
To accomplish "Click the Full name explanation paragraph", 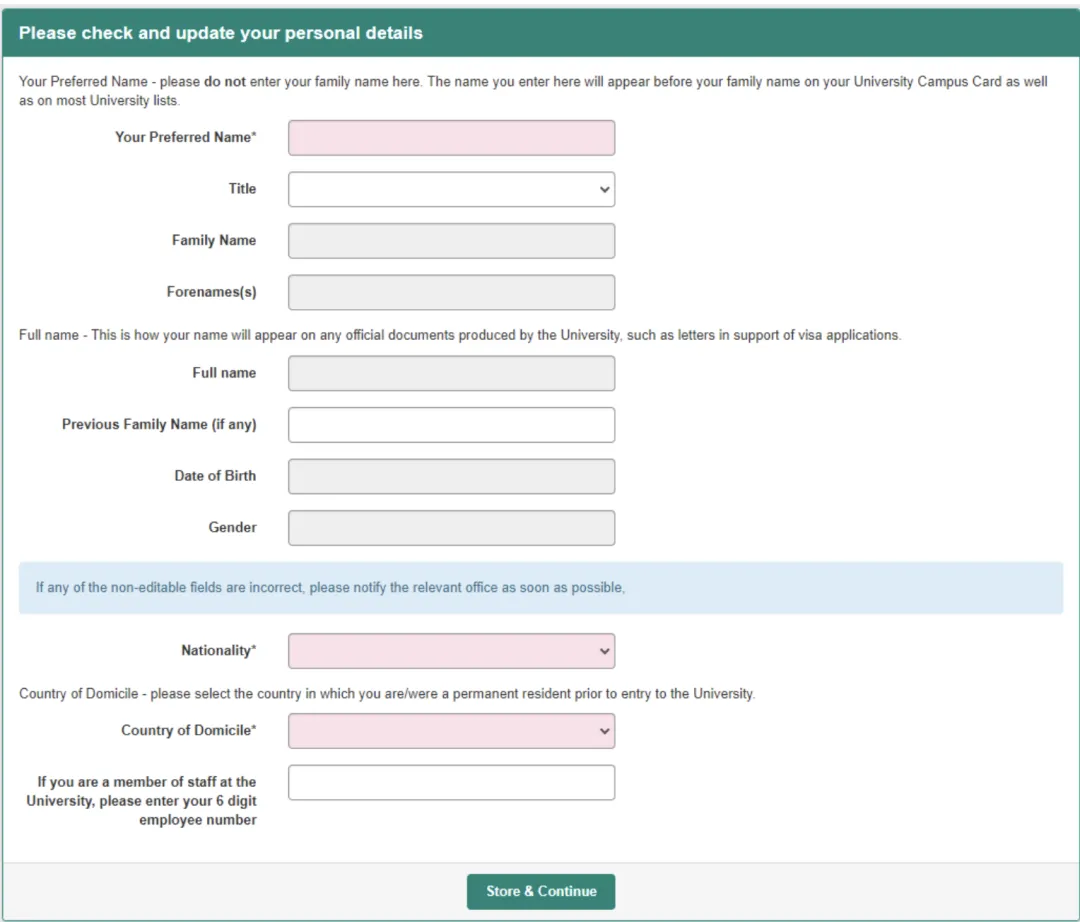I will (x=459, y=335).
